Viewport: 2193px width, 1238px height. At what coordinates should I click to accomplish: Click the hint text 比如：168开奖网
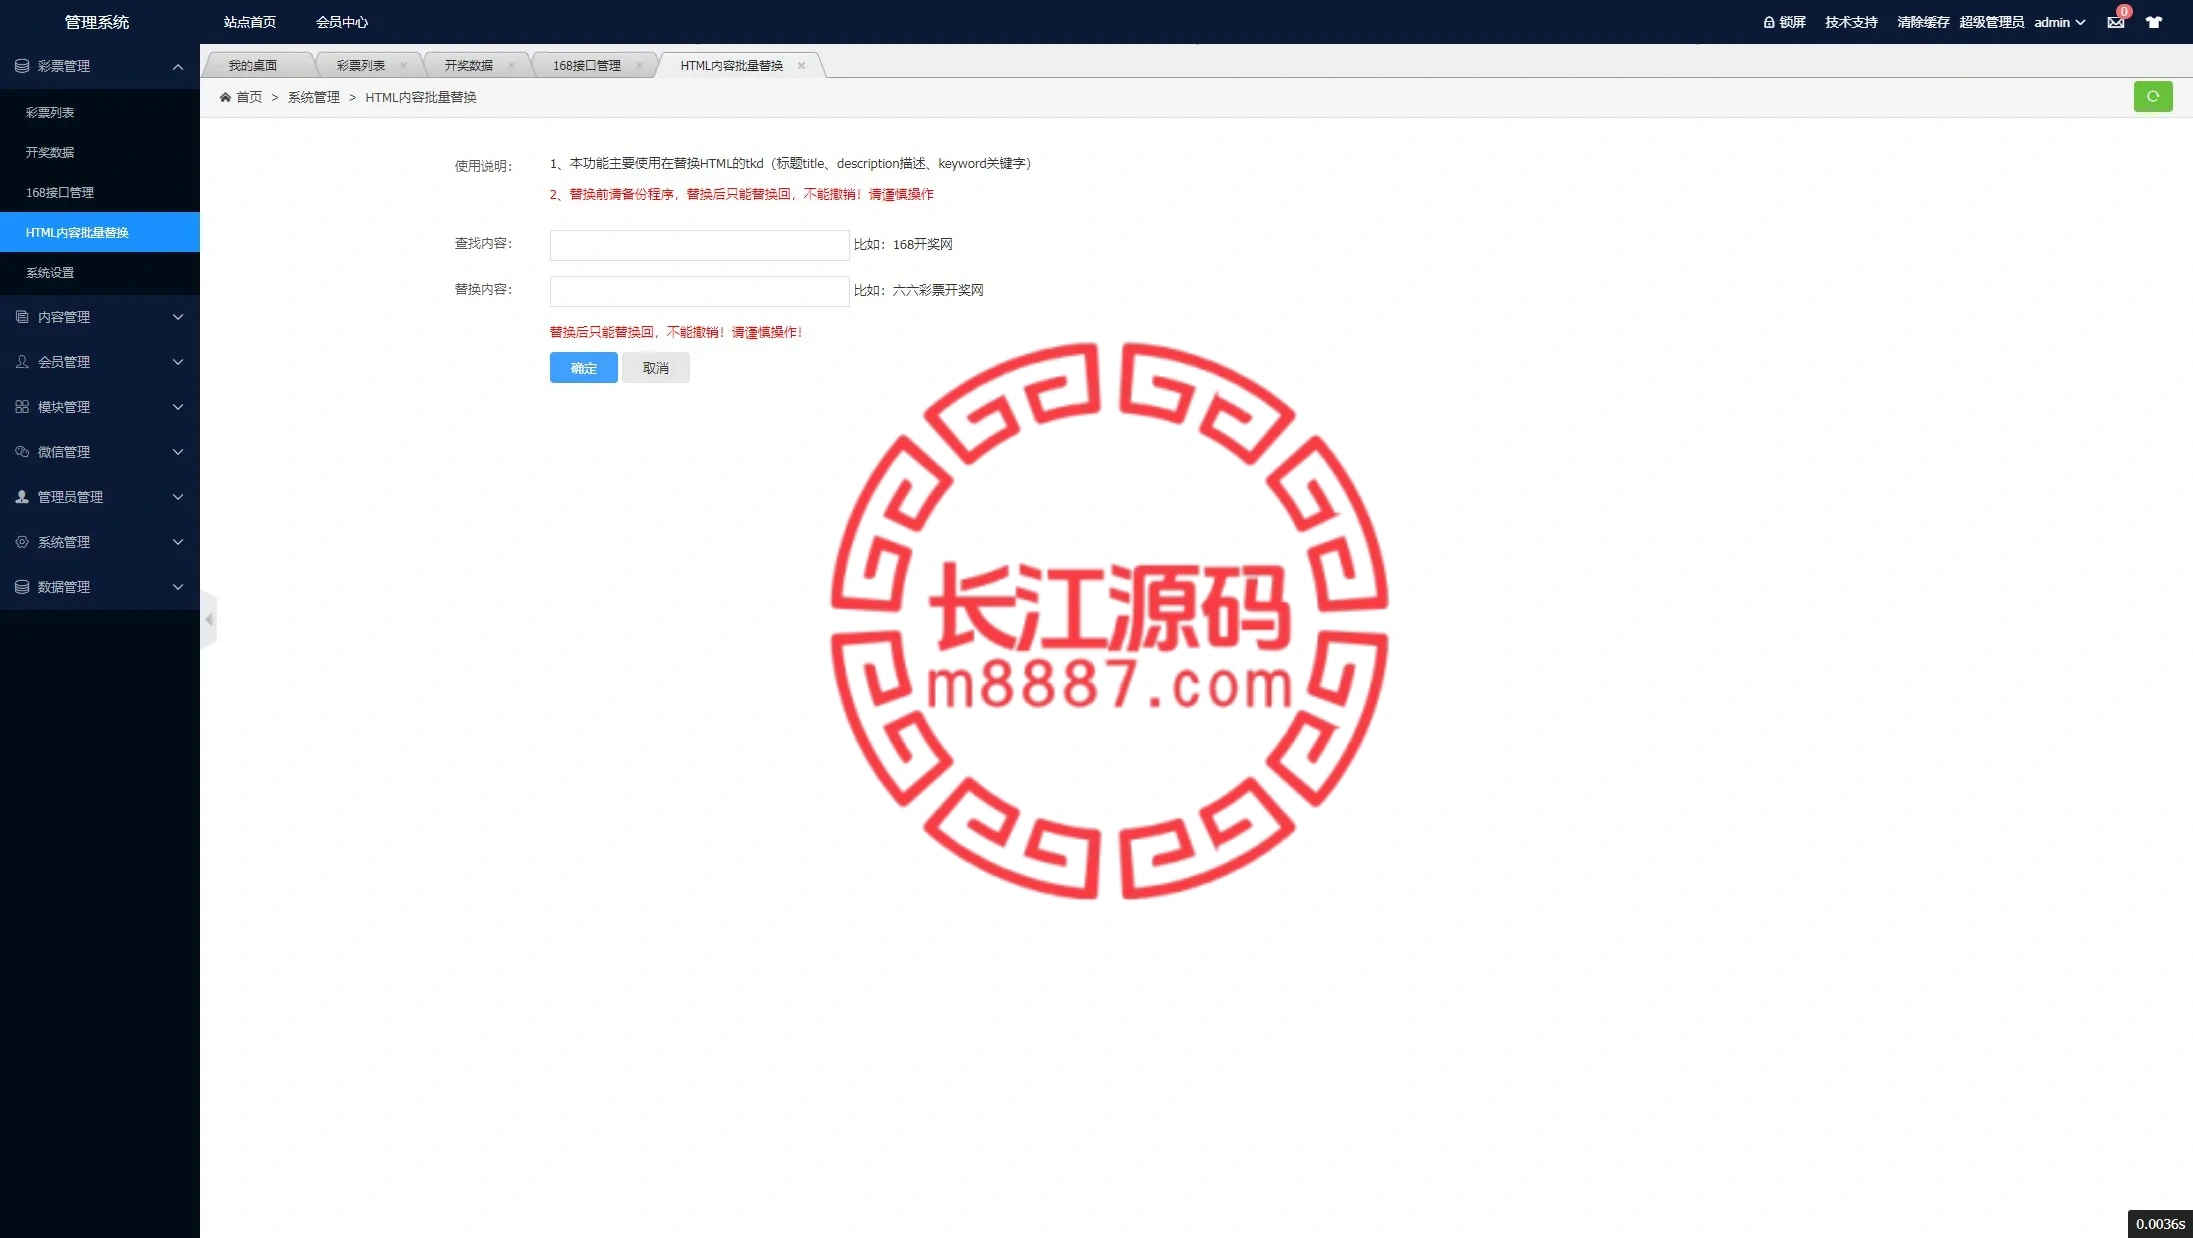[x=903, y=244]
